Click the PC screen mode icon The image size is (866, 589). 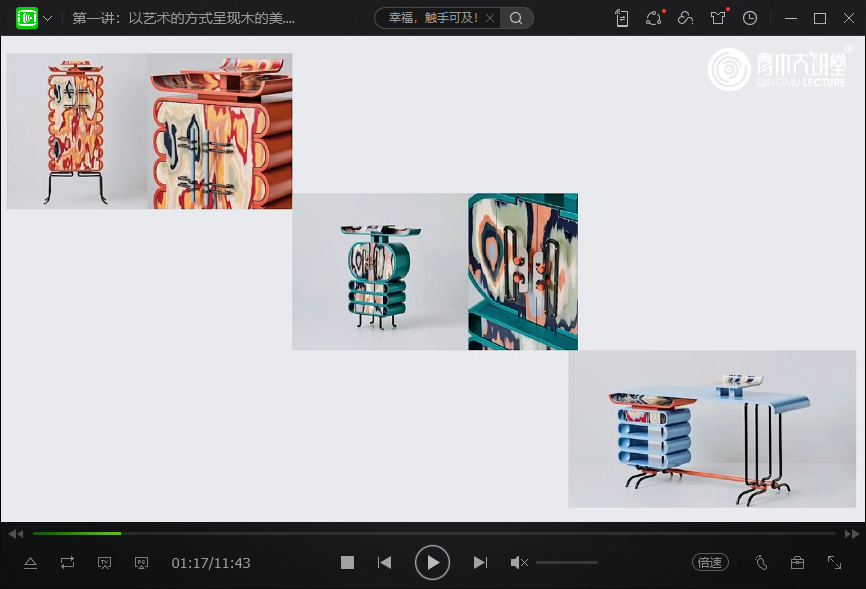tap(141, 563)
